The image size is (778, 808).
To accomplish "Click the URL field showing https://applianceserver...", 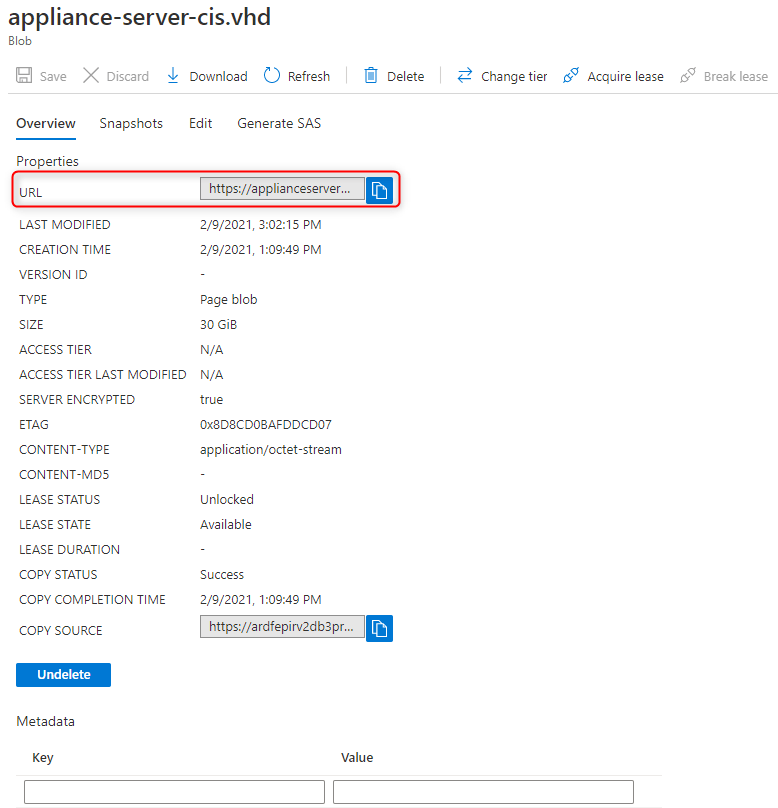I will [x=282, y=189].
